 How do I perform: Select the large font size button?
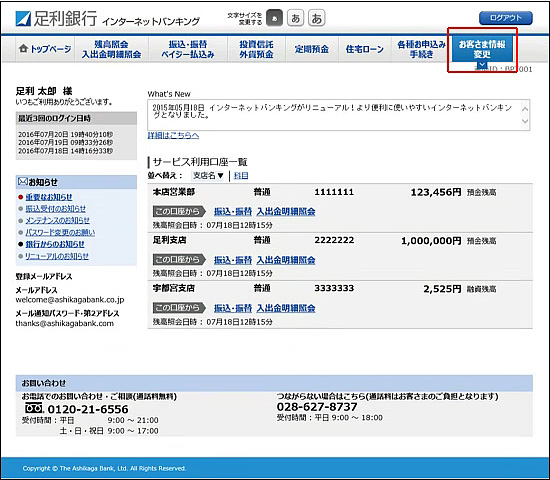(x=317, y=18)
